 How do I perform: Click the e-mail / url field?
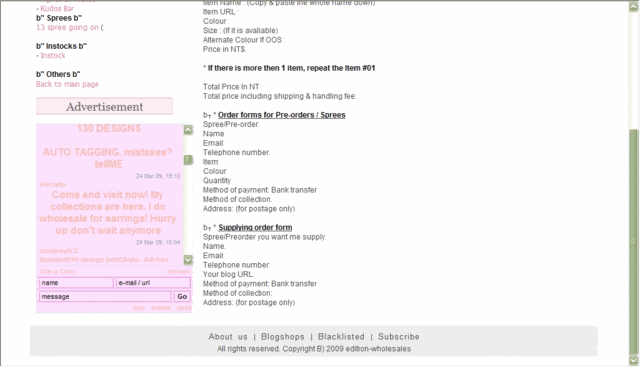[153, 282]
